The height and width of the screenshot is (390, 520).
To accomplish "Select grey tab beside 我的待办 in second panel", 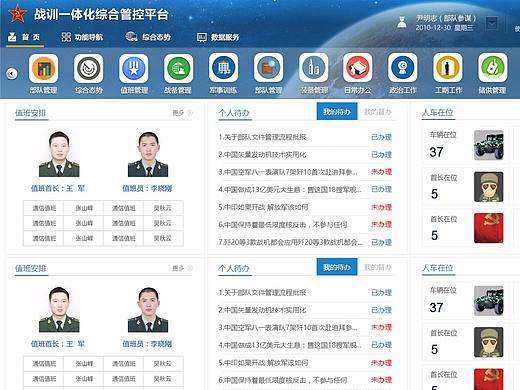I will (378, 267).
